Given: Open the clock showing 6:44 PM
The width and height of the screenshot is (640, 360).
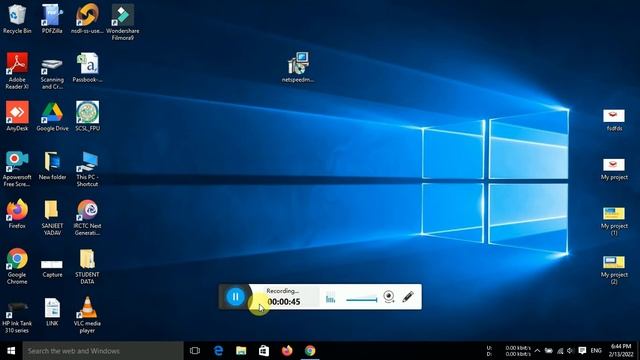Looking at the screenshot, I should point(621,351).
